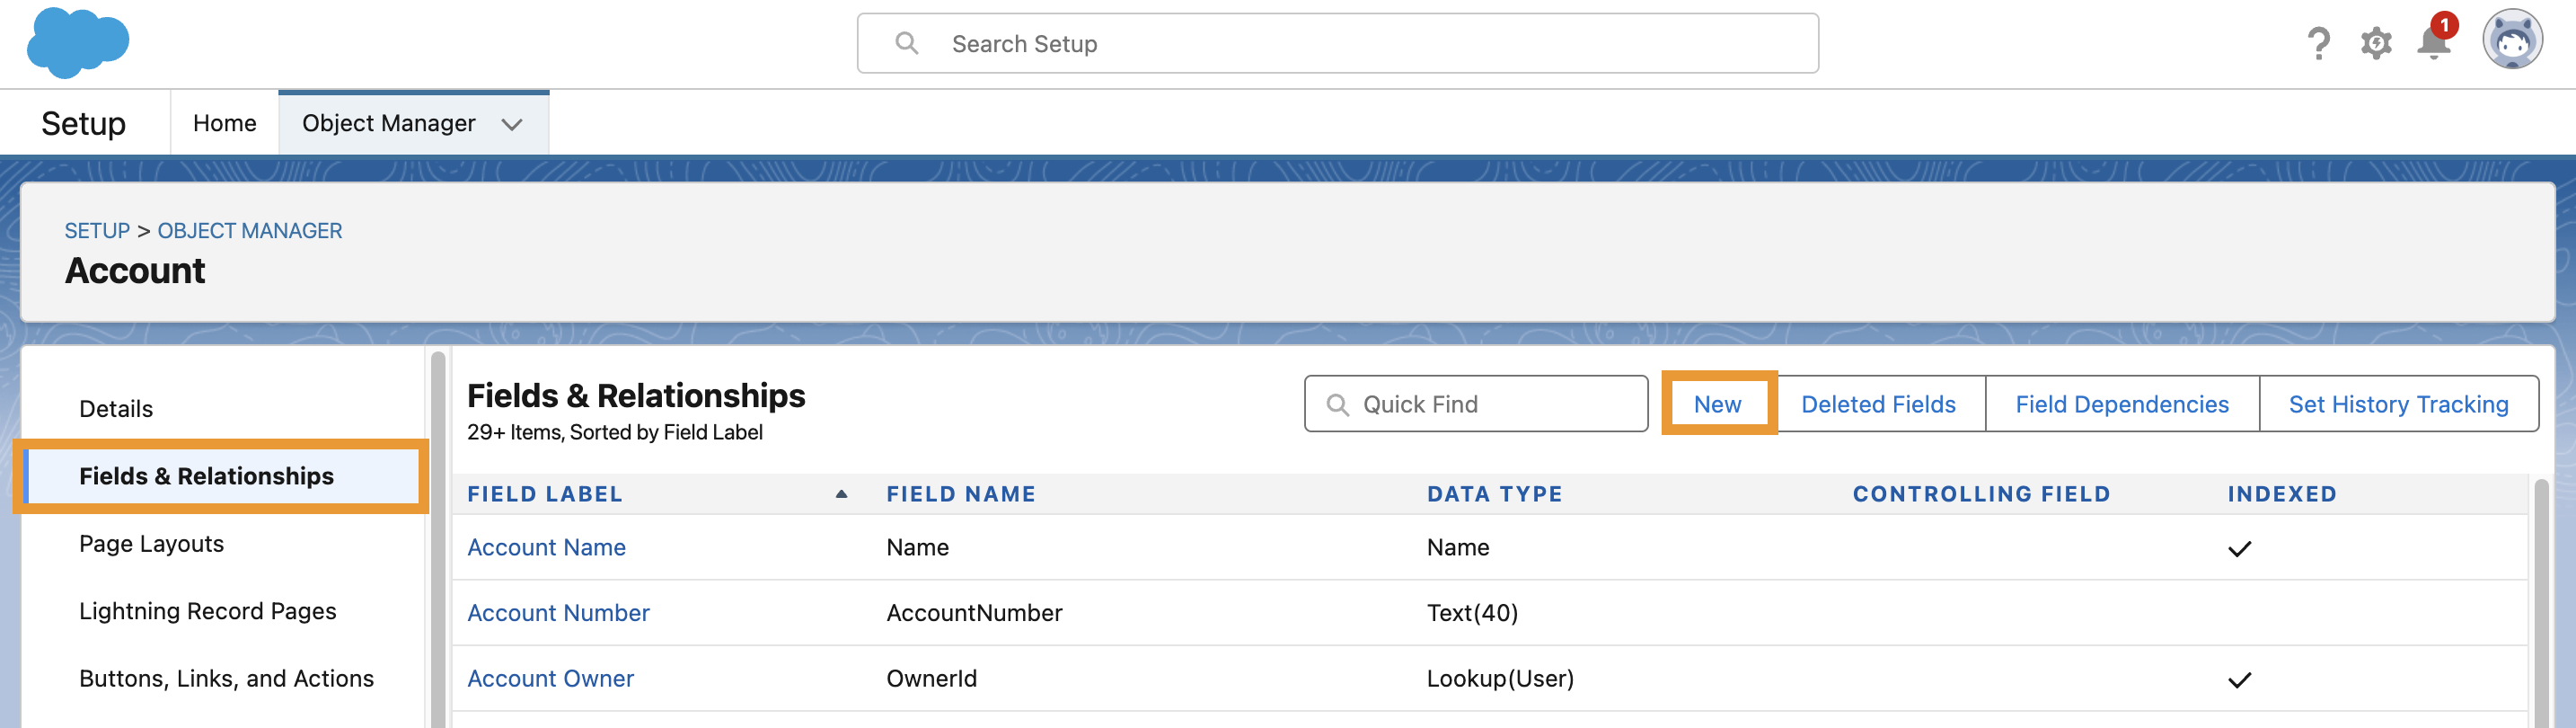The height and width of the screenshot is (728, 2576).
Task: Open the help question mark icon
Action: coord(2318,43)
